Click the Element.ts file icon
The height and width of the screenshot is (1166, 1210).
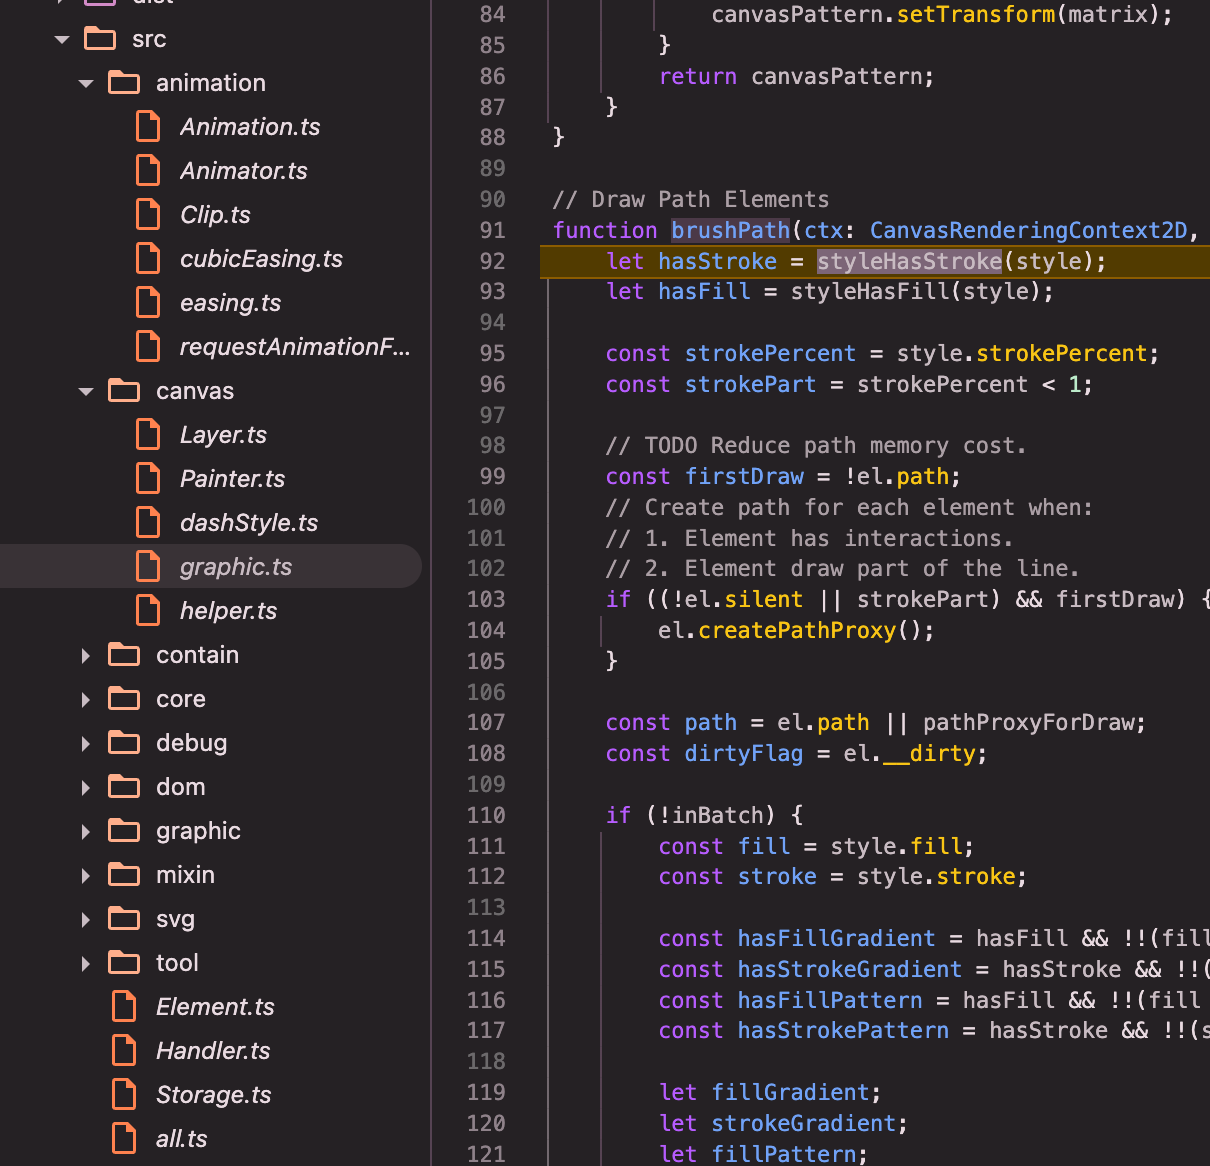tap(124, 1007)
